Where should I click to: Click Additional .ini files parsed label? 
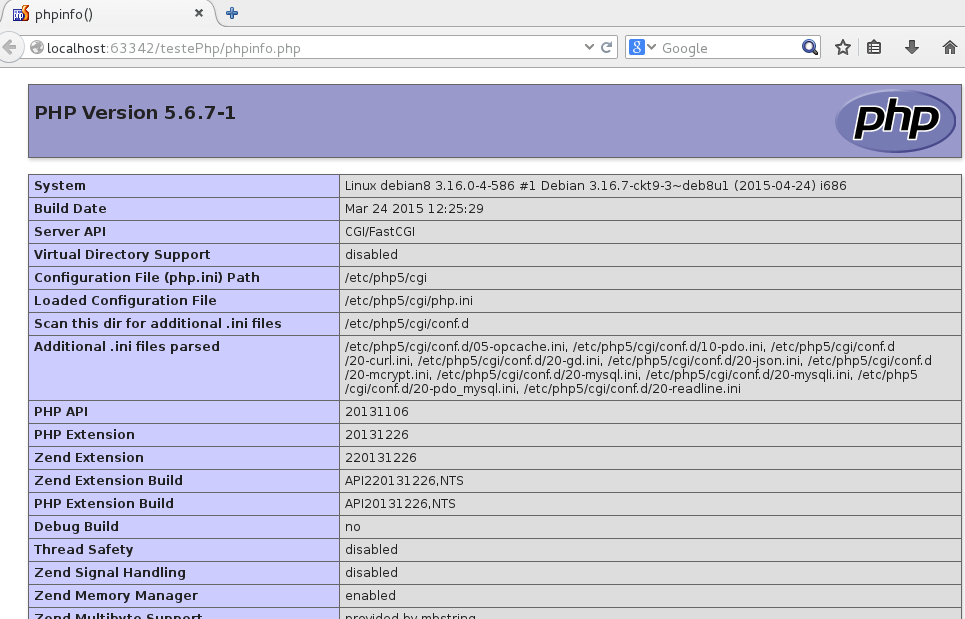[x=127, y=346]
